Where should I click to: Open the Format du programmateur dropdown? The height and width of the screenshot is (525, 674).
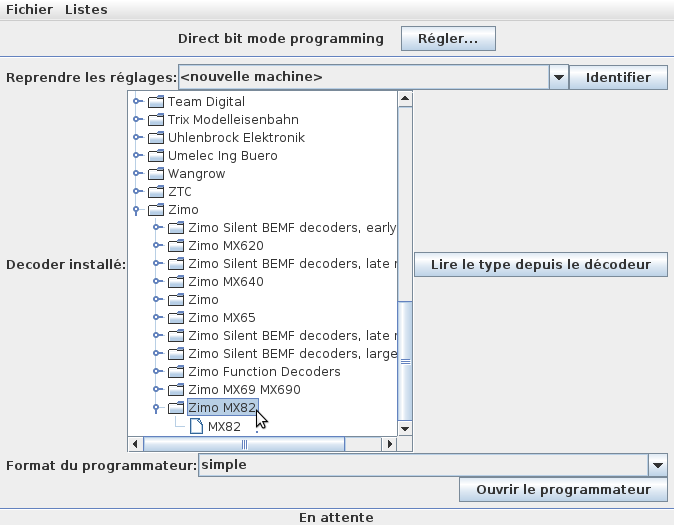(x=658, y=465)
